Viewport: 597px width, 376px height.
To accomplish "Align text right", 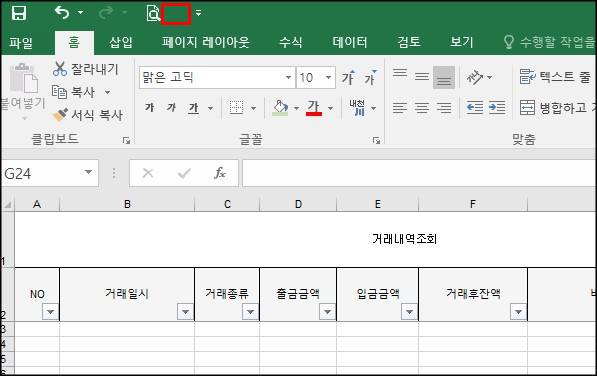I will [444, 108].
